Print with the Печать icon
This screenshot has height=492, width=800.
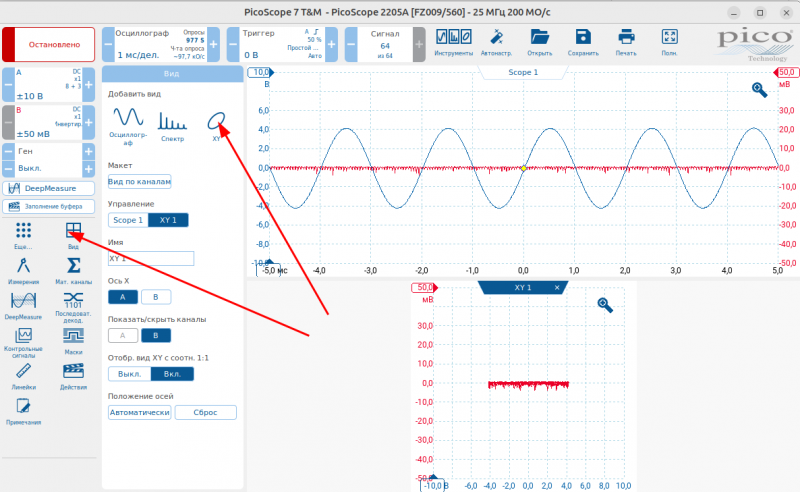(x=626, y=42)
